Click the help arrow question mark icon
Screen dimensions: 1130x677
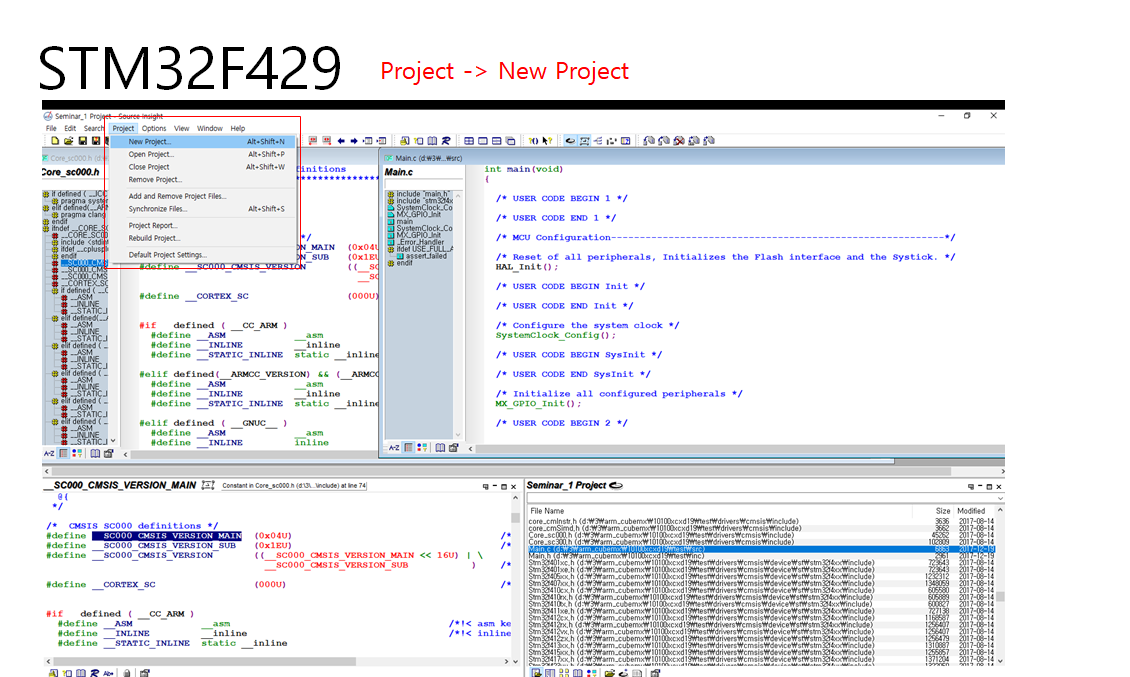click(547, 141)
